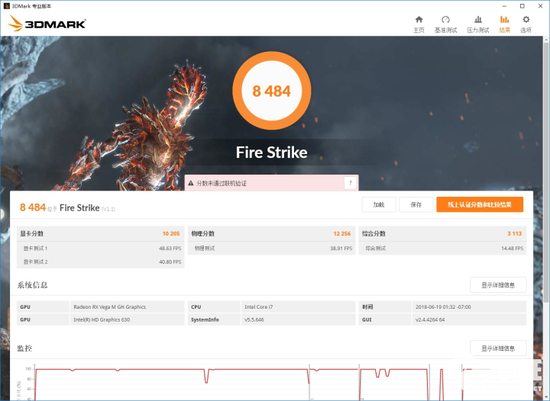550x401 pixels.
Task: Click Intel(R) HD Graphics 630 entry
Action: 102,320
